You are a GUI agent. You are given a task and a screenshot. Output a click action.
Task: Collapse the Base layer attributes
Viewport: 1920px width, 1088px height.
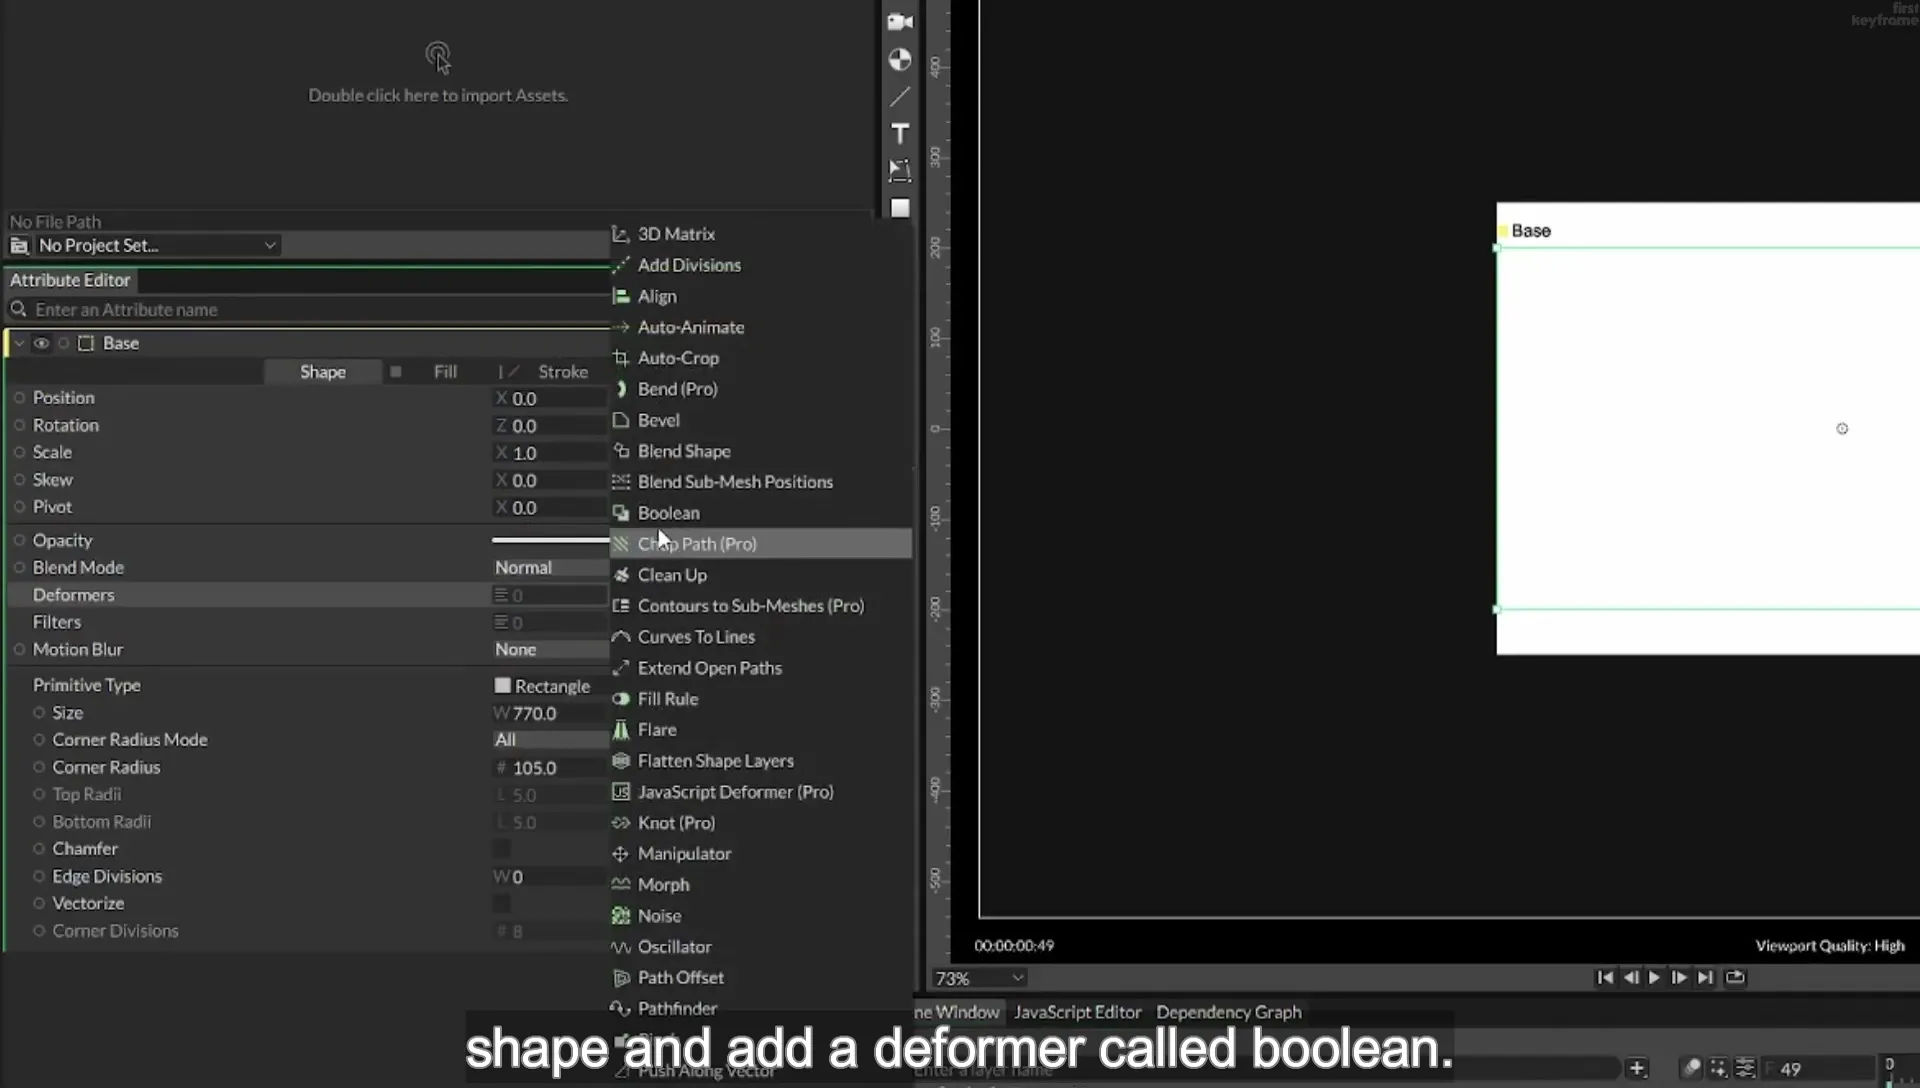click(x=19, y=343)
